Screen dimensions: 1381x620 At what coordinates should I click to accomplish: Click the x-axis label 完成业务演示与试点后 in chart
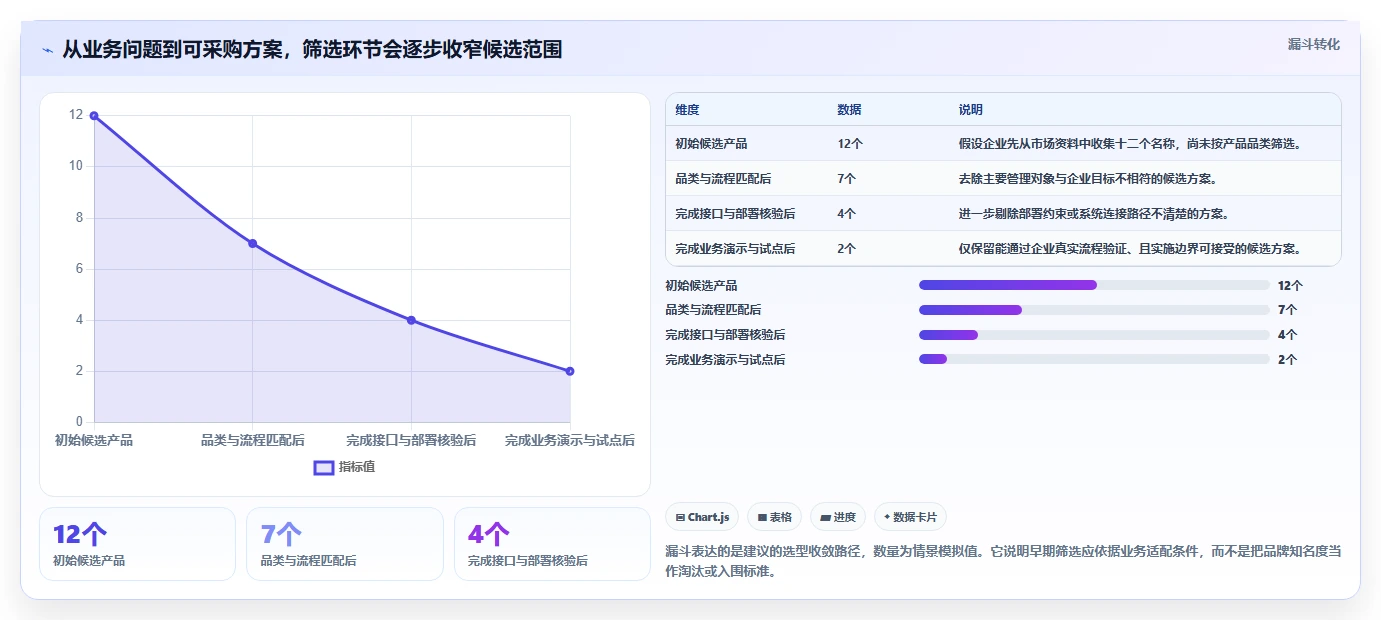(570, 440)
